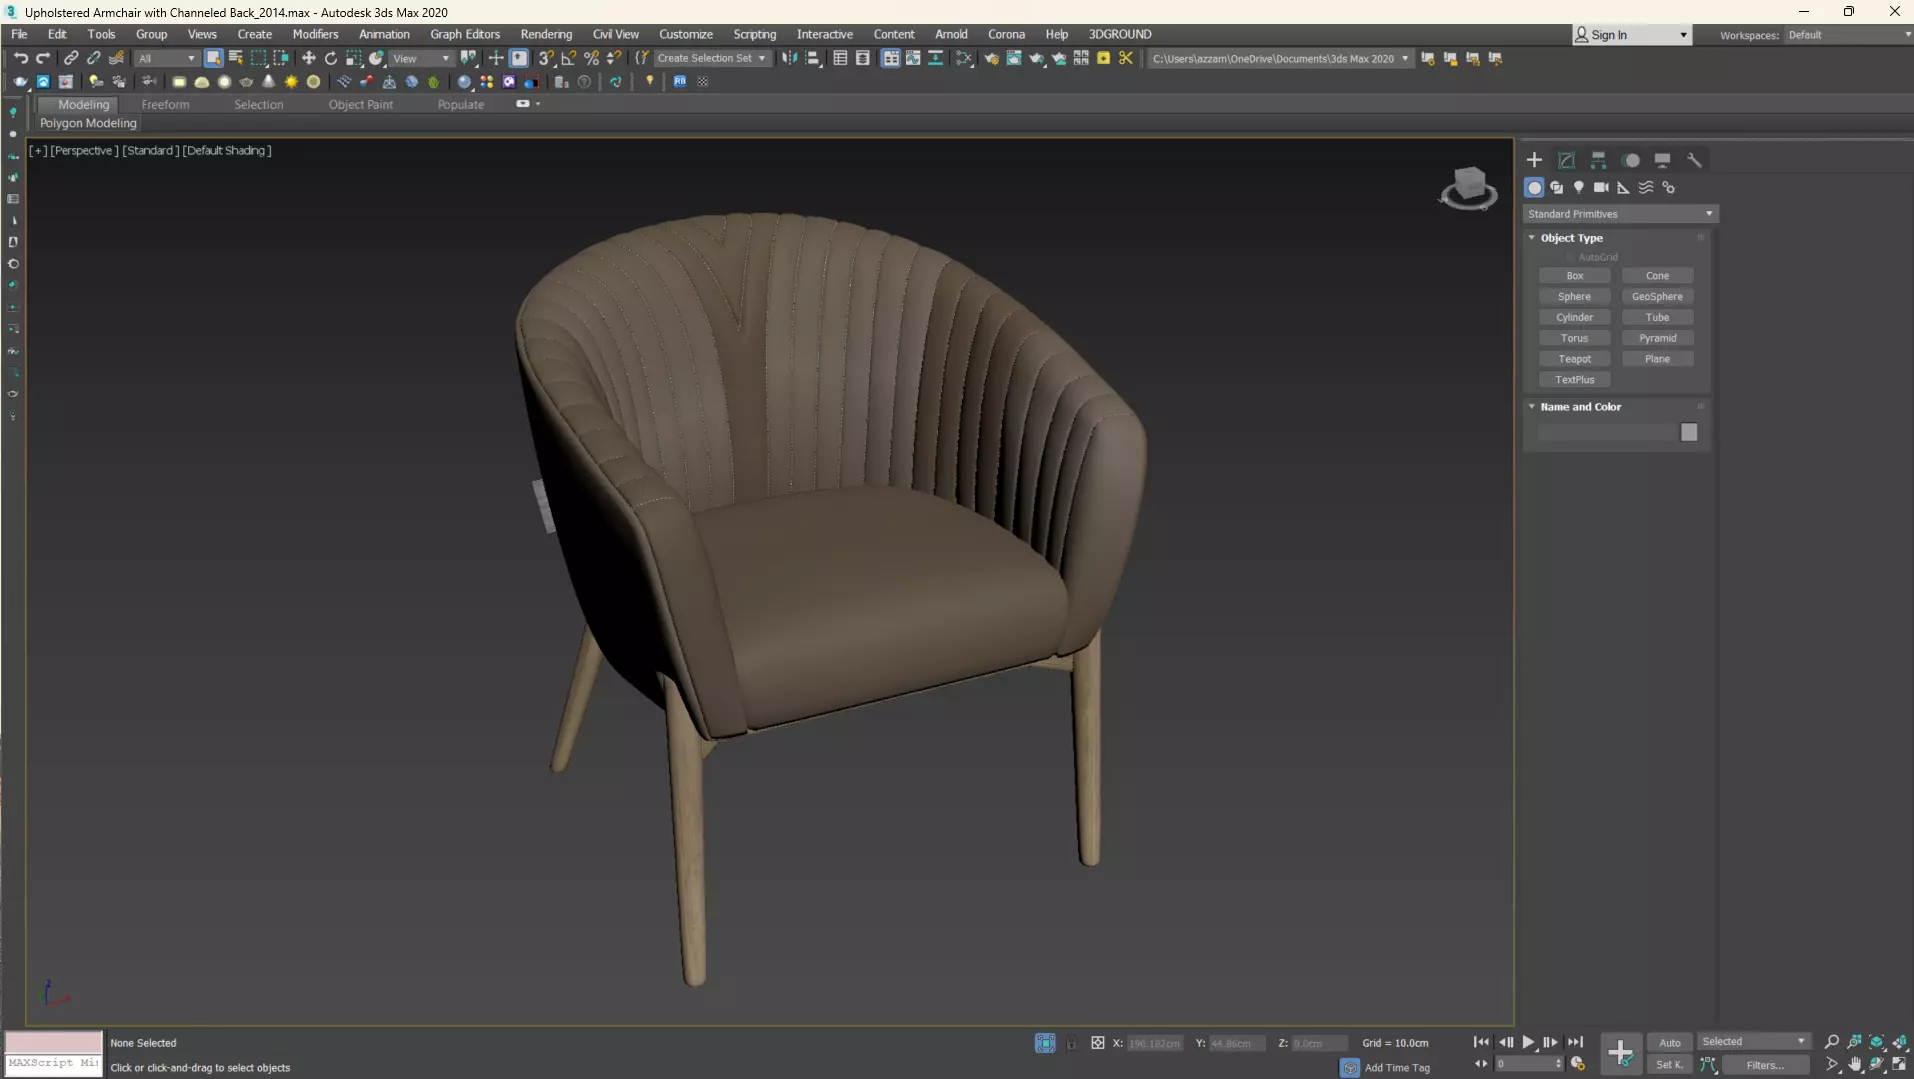1914x1079 pixels.
Task: Toggle absolute/offset transform type-in mode
Action: (1097, 1043)
